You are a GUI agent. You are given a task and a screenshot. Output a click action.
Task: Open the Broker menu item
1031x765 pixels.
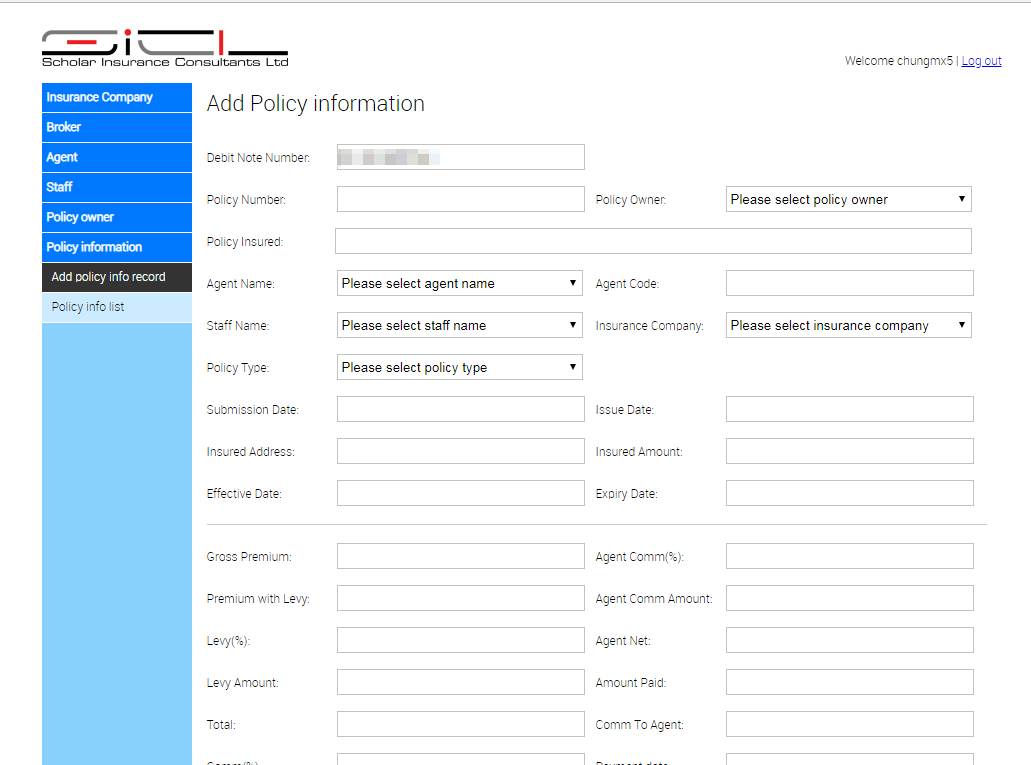pyautogui.click(x=117, y=128)
